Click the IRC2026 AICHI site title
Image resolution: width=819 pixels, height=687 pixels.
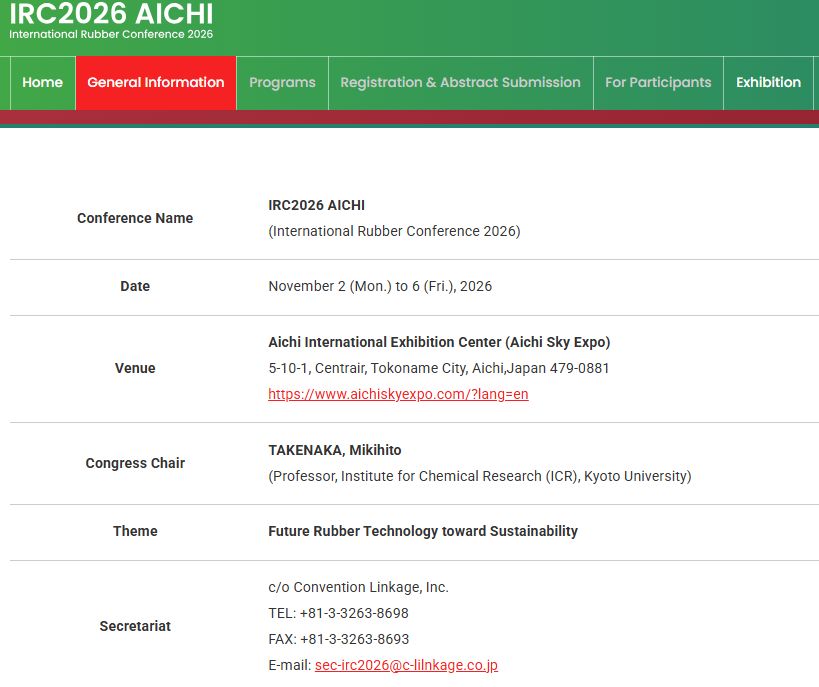(111, 14)
